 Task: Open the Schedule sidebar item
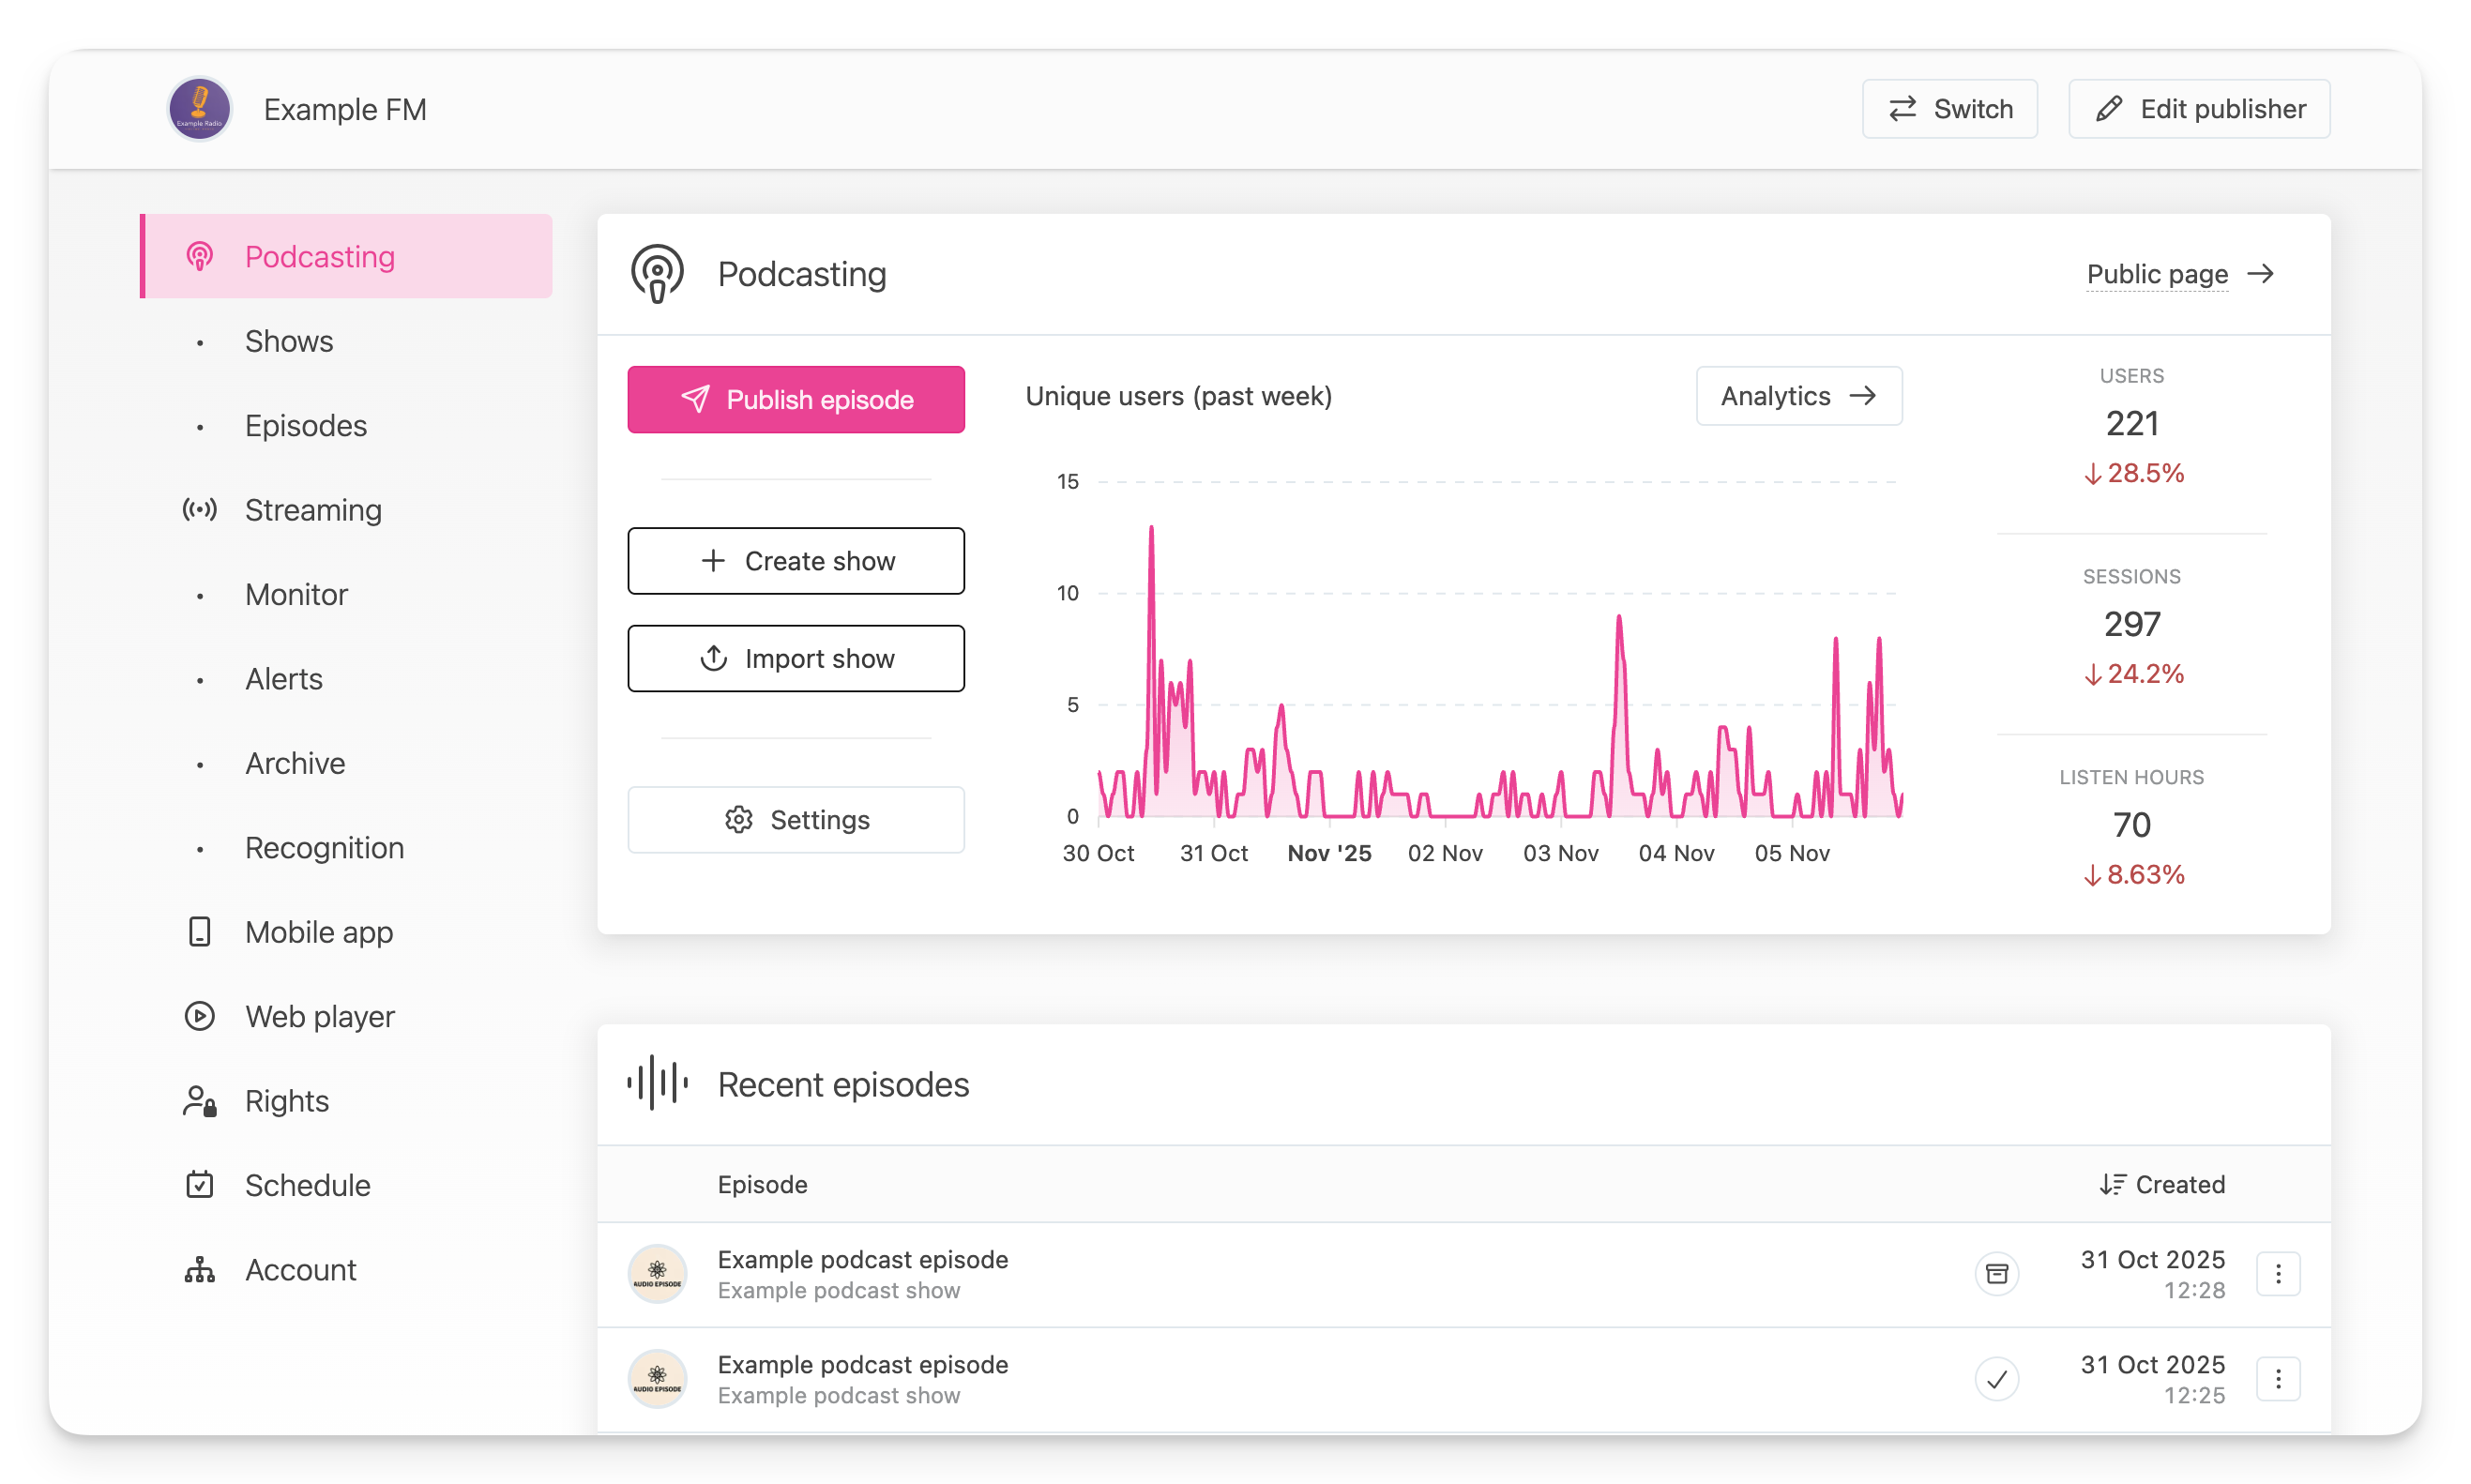pyautogui.click(x=307, y=1185)
